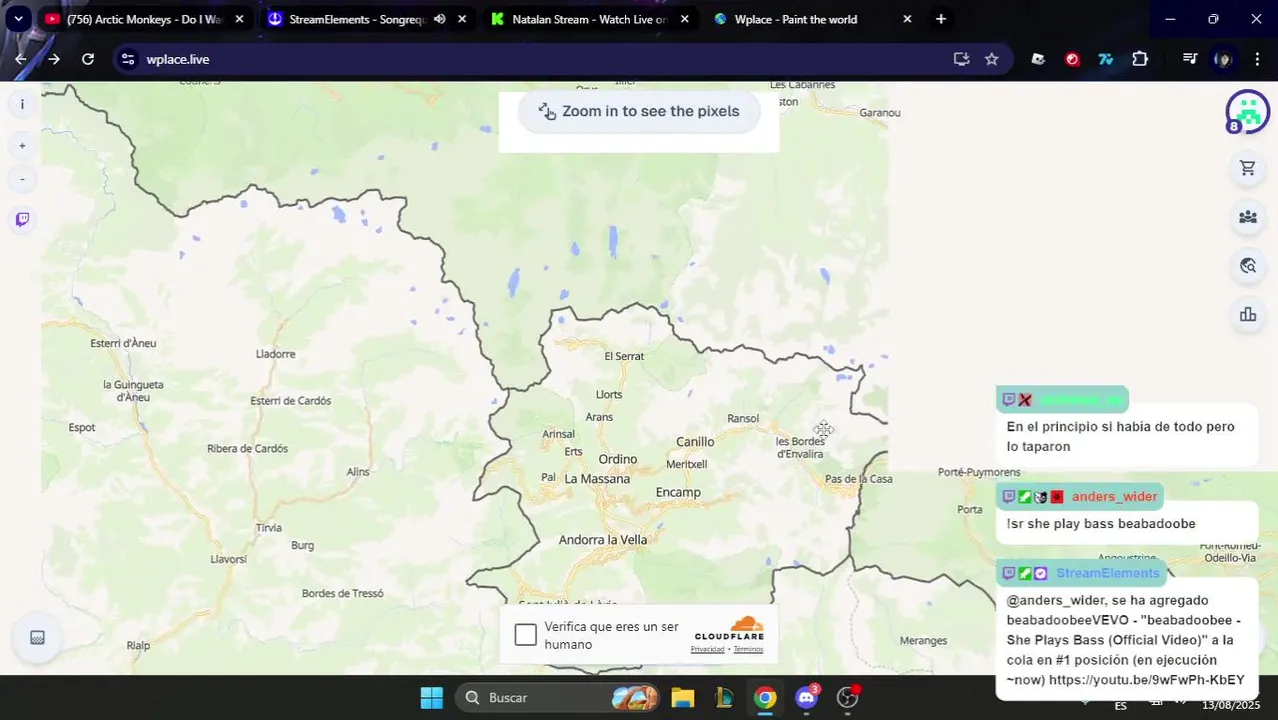Click Ribera de Cardós map label
This screenshot has height=720, width=1278.
tap(247, 448)
